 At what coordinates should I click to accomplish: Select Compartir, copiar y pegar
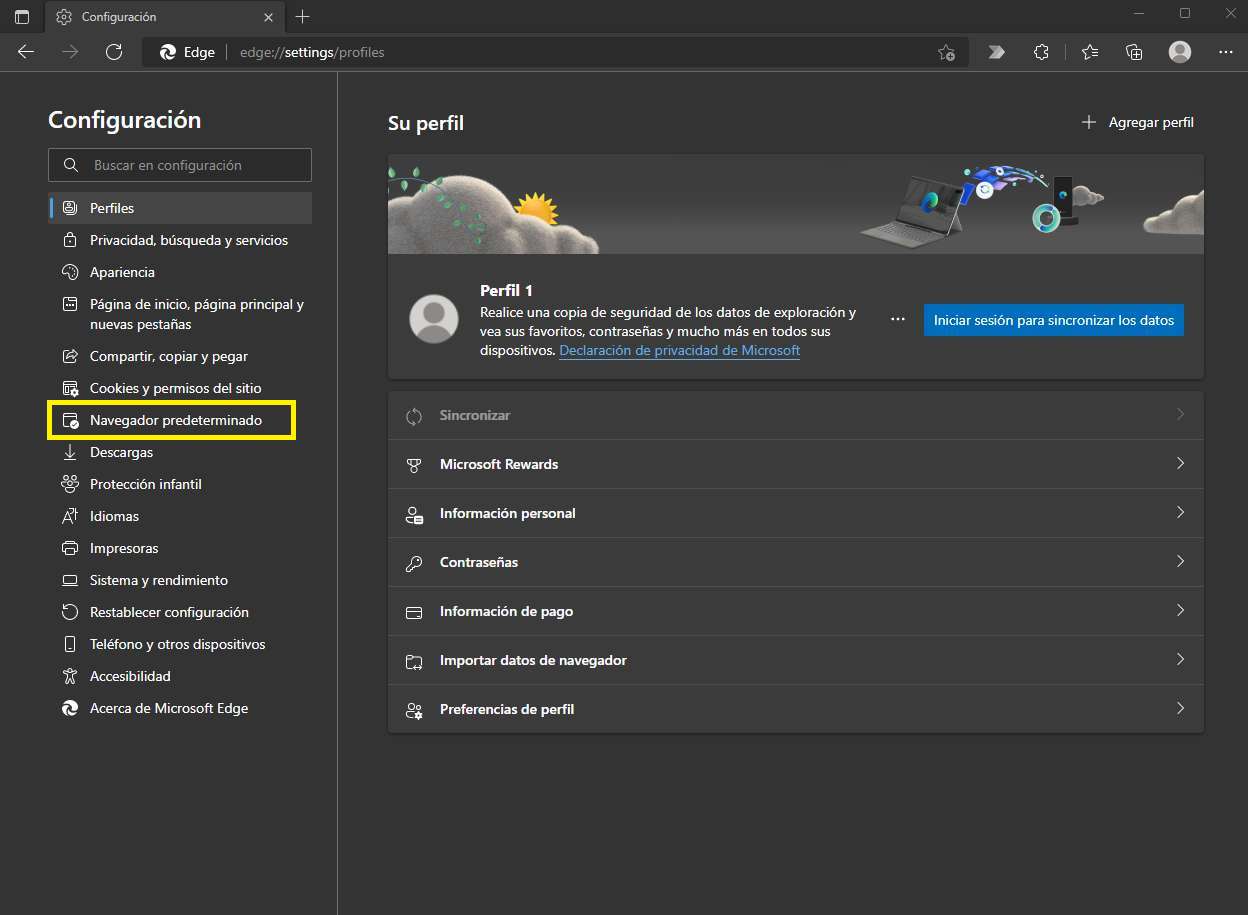pyautogui.click(x=180, y=356)
